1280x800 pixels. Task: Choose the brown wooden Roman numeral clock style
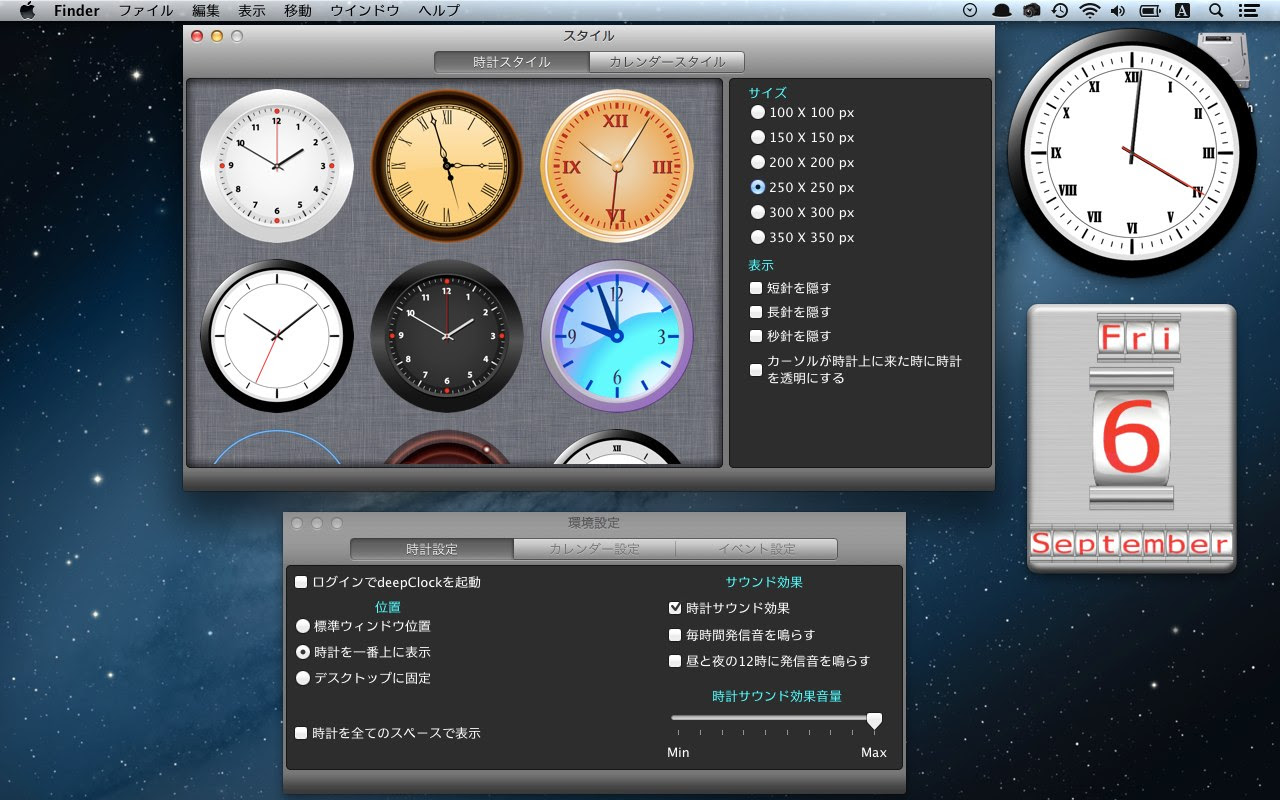pyautogui.click(x=447, y=166)
